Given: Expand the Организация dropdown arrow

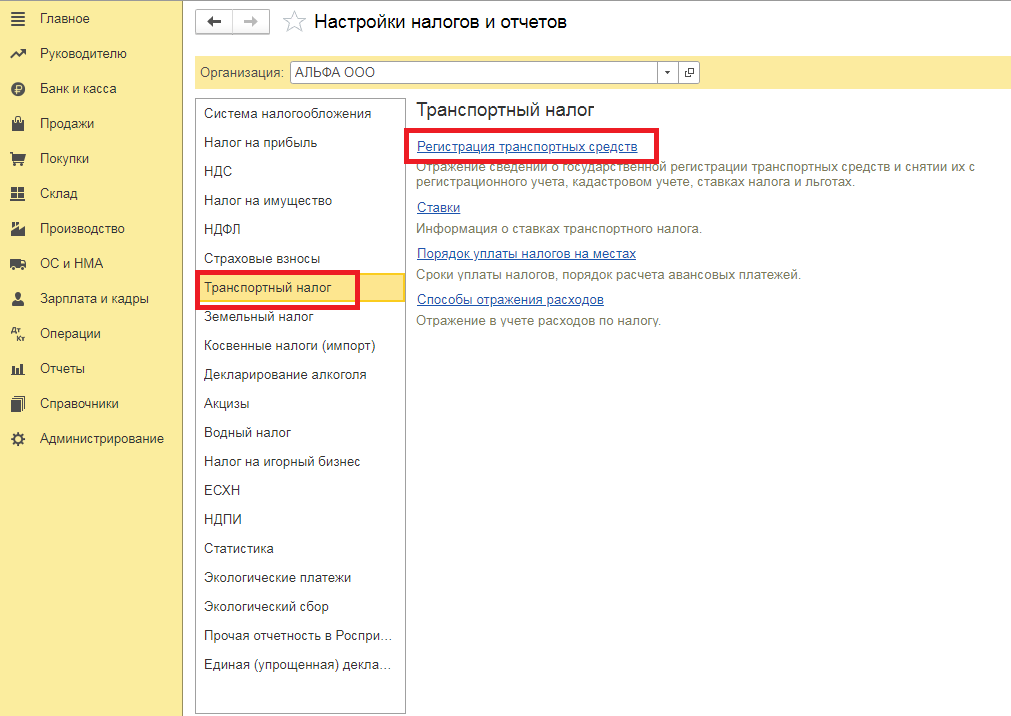Looking at the screenshot, I should tap(668, 73).
